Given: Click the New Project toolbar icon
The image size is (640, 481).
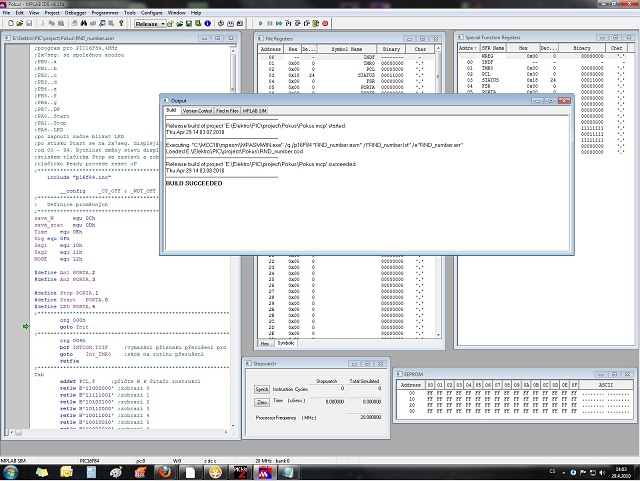Looking at the screenshot, I should point(170,24).
